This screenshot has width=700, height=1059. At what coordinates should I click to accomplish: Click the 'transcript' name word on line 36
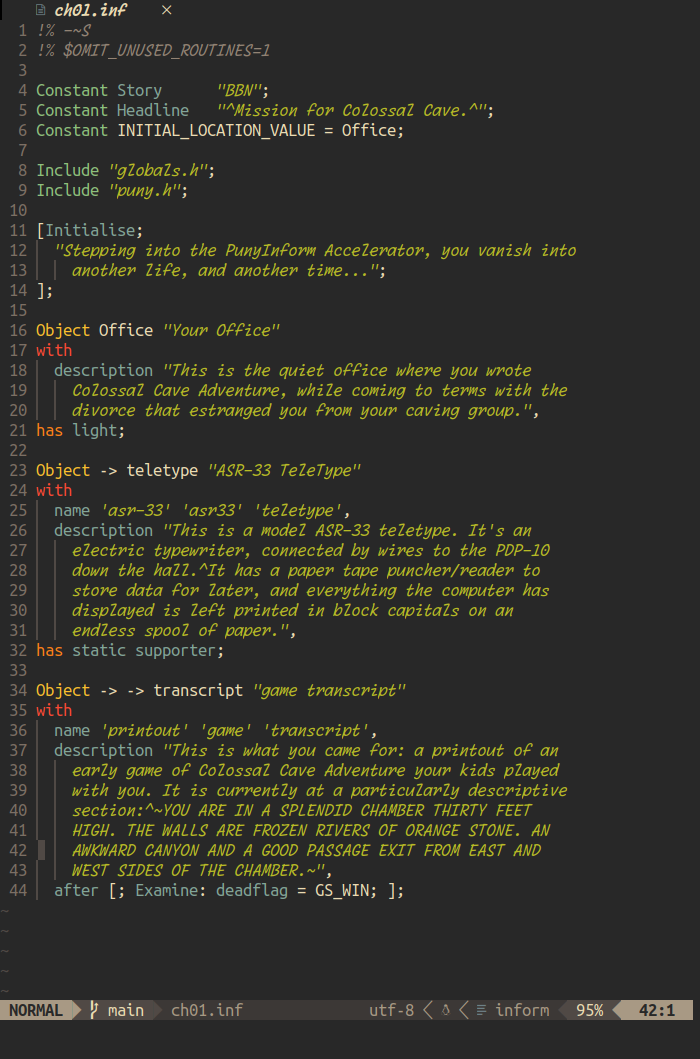tap(316, 730)
